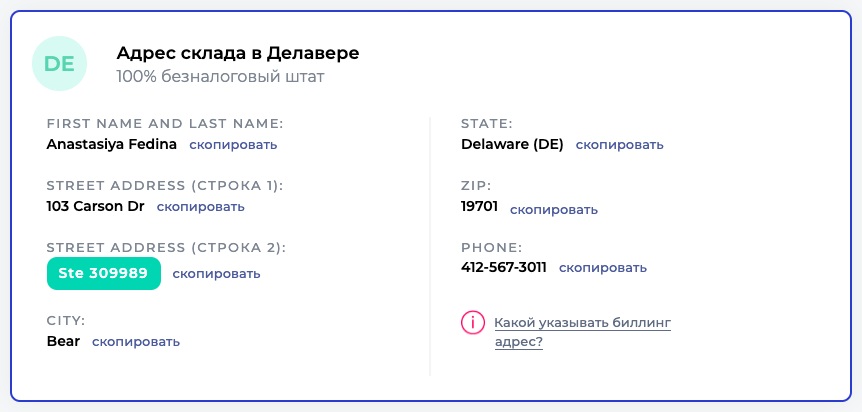Viewport: 862px width, 412px height.
Task: Copy street address 103 Carson Dr
Action: [200, 207]
